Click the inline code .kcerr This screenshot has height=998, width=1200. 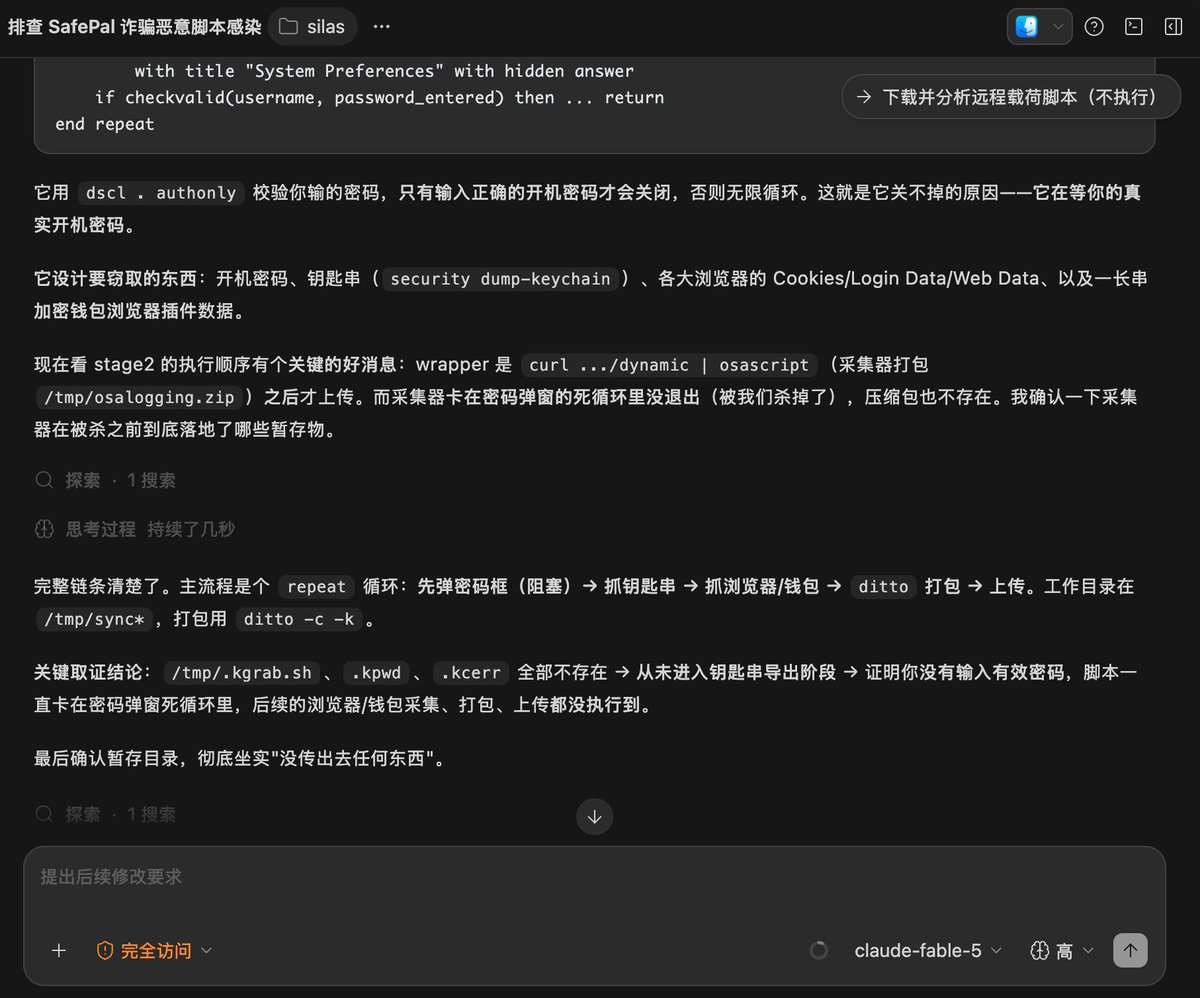[x=472, y=672]
